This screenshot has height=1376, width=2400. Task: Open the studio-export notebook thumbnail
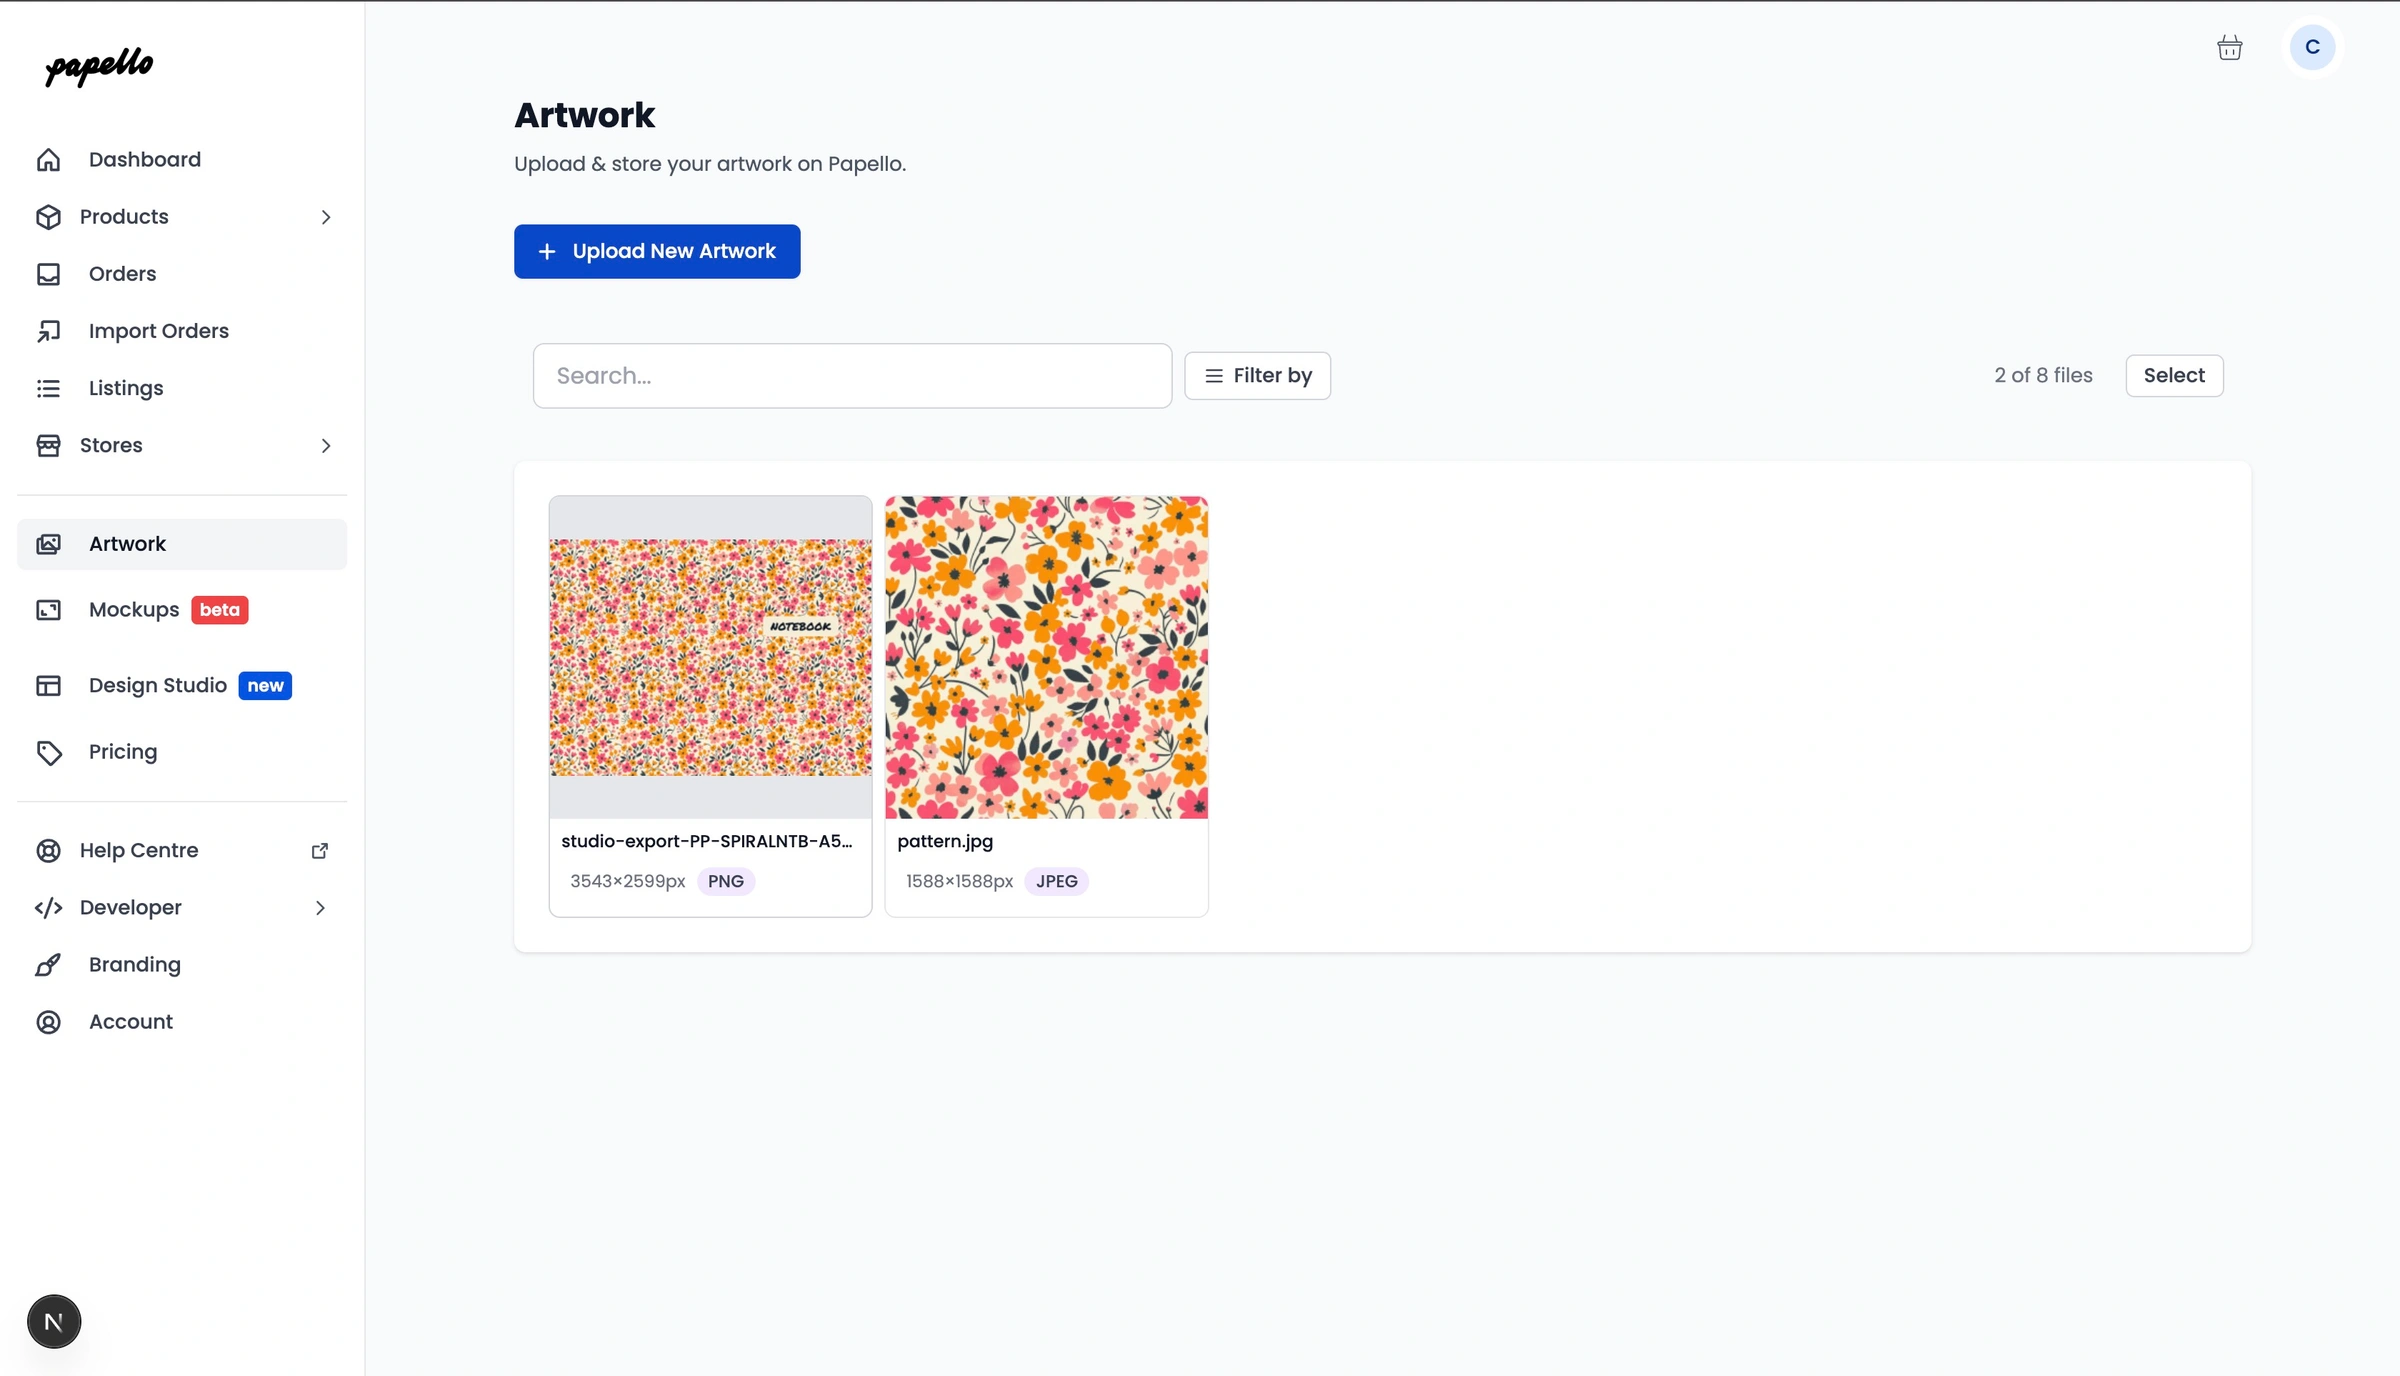710,658
